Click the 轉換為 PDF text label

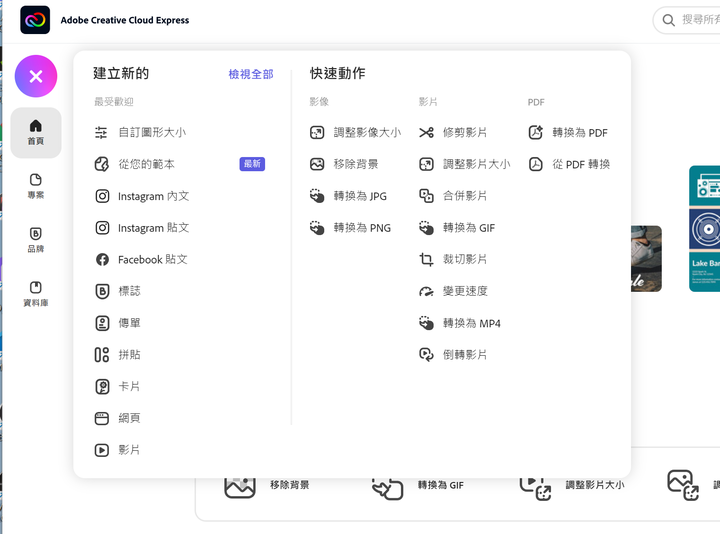click(579, 133)
